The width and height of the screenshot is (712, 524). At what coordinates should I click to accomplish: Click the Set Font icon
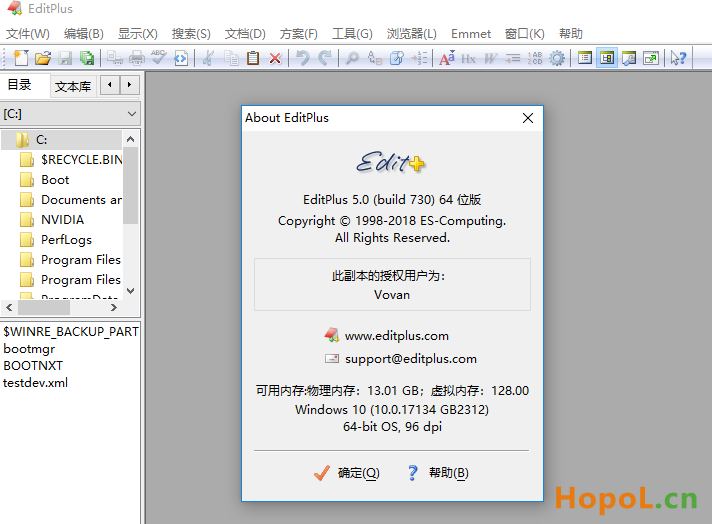pyautogui.click(x=446, y=58)
